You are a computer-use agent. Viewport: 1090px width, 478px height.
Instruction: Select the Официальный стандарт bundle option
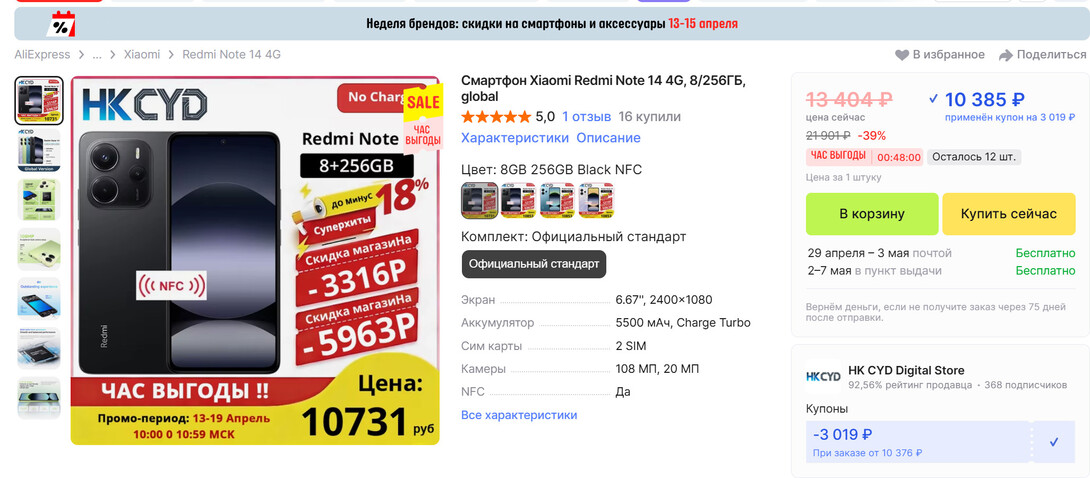pyautogui.click(x=534, y=264)
